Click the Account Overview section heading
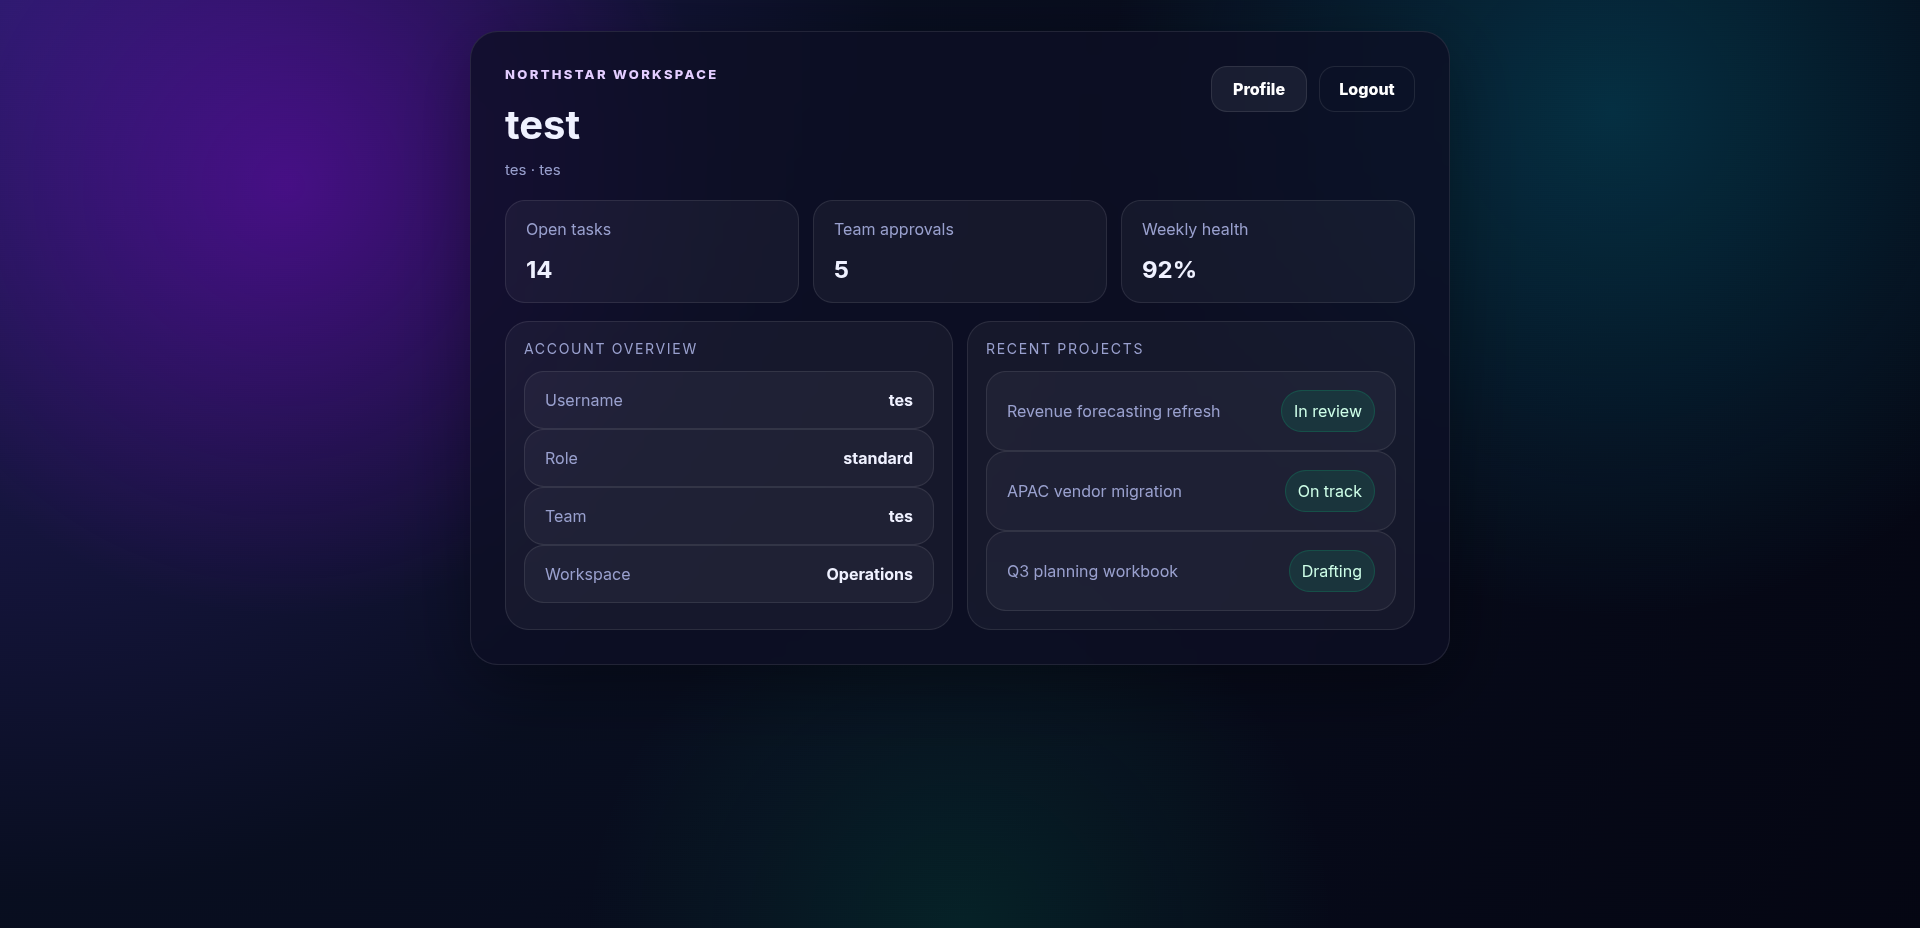1920x928 pixels. [610, 349]
